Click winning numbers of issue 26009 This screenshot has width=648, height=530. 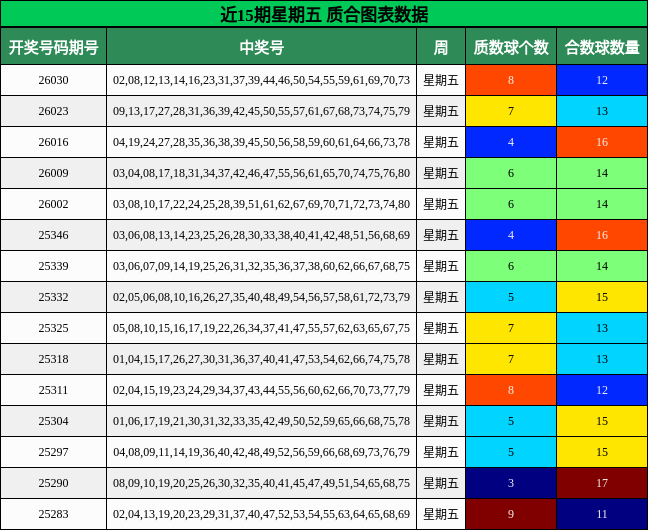point(262,173)
